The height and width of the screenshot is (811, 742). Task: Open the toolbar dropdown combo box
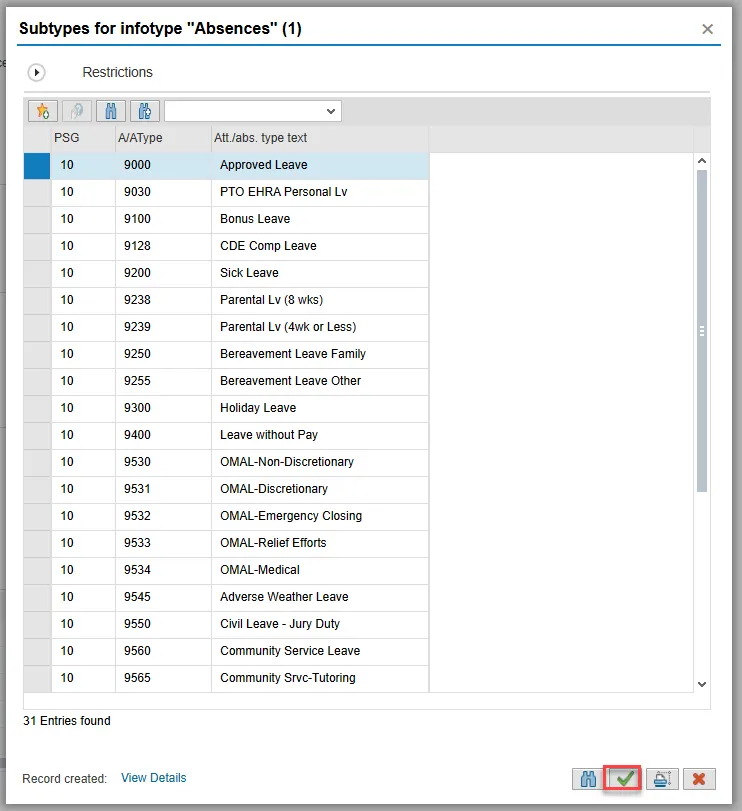pos(252,111)
